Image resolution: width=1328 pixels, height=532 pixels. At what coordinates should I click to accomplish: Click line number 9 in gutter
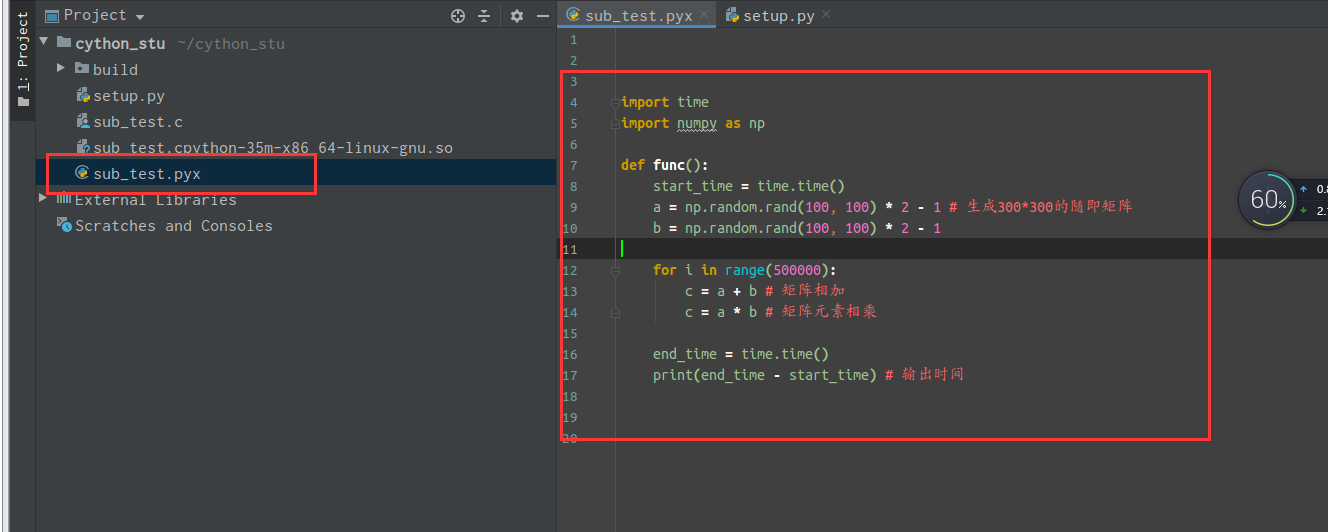pyautogui.click(x=574, y=207)
